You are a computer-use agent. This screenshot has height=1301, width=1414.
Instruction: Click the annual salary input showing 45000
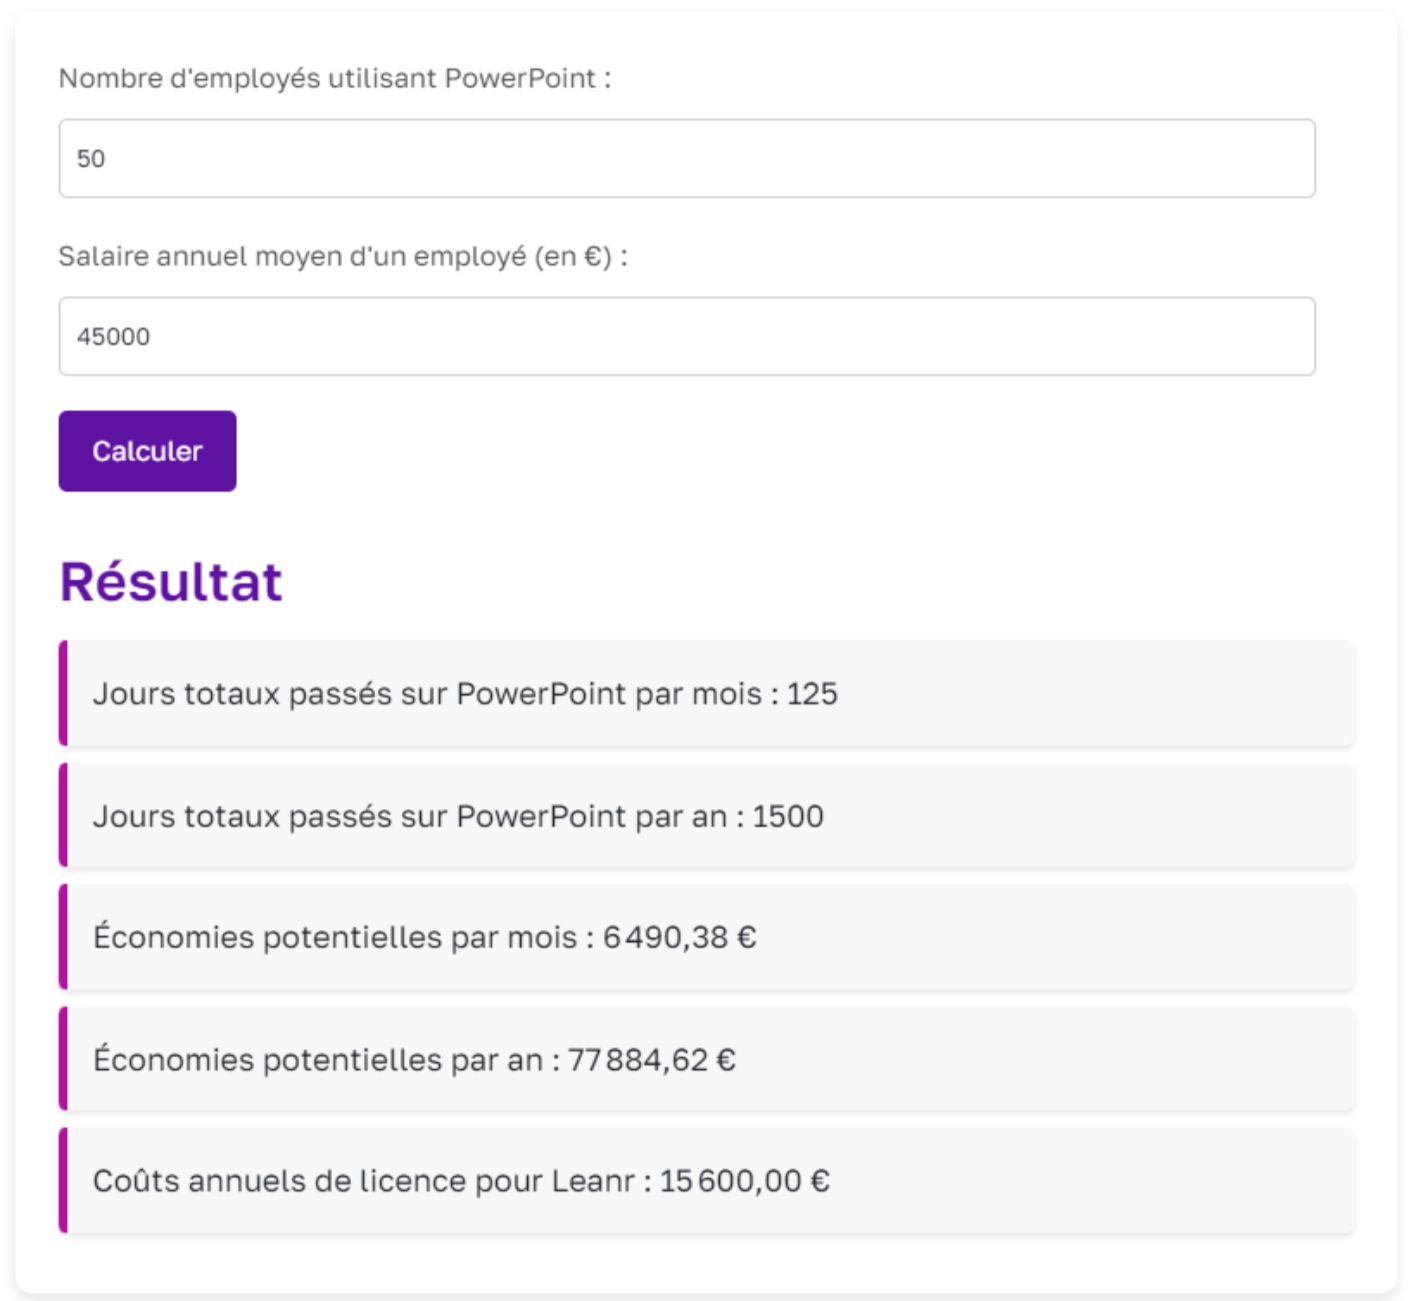[688, 336]
